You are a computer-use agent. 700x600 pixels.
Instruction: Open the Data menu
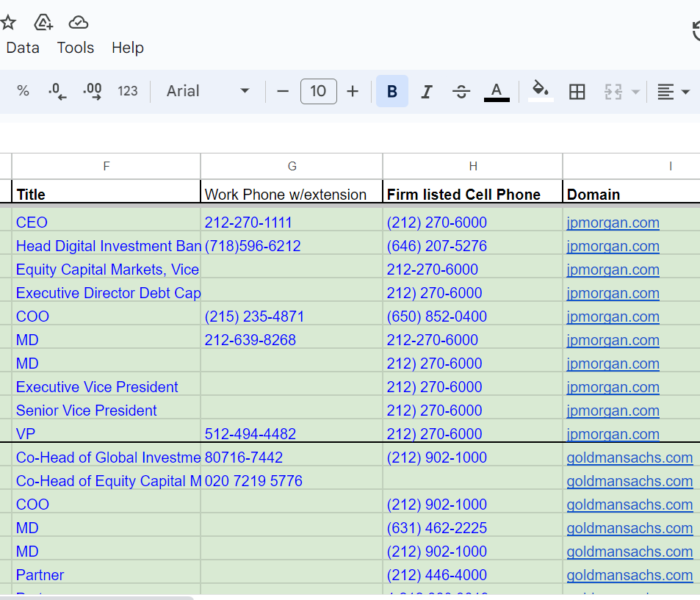[x=23, y=48]
